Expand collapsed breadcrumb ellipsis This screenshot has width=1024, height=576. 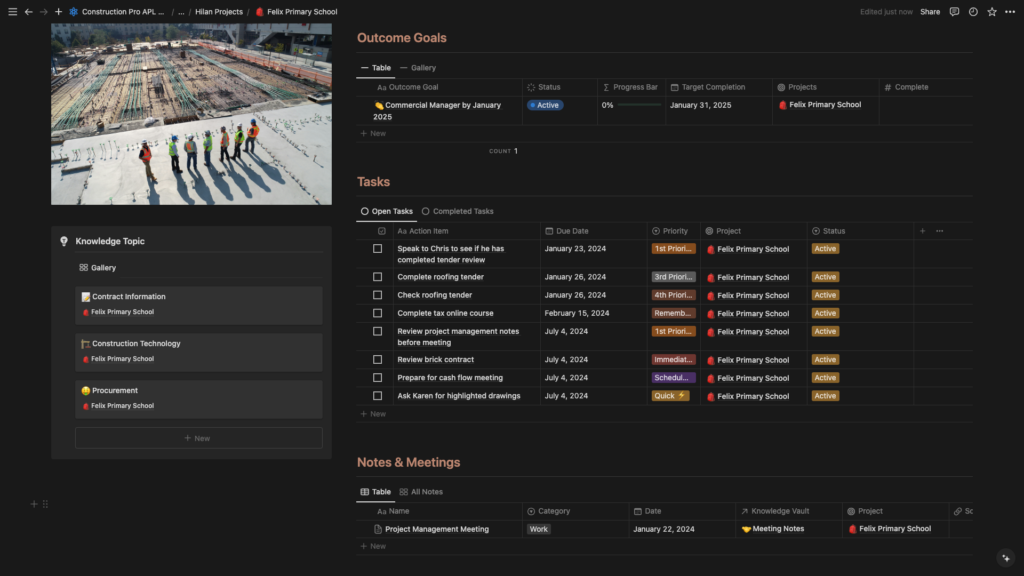181,12
